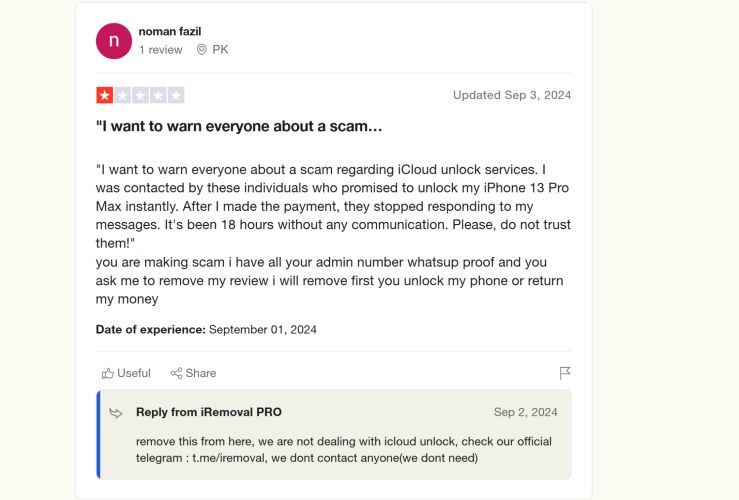Viewport: 739px width, 500px height.
Task: Report the review with the flag icon
Action: 565,373
